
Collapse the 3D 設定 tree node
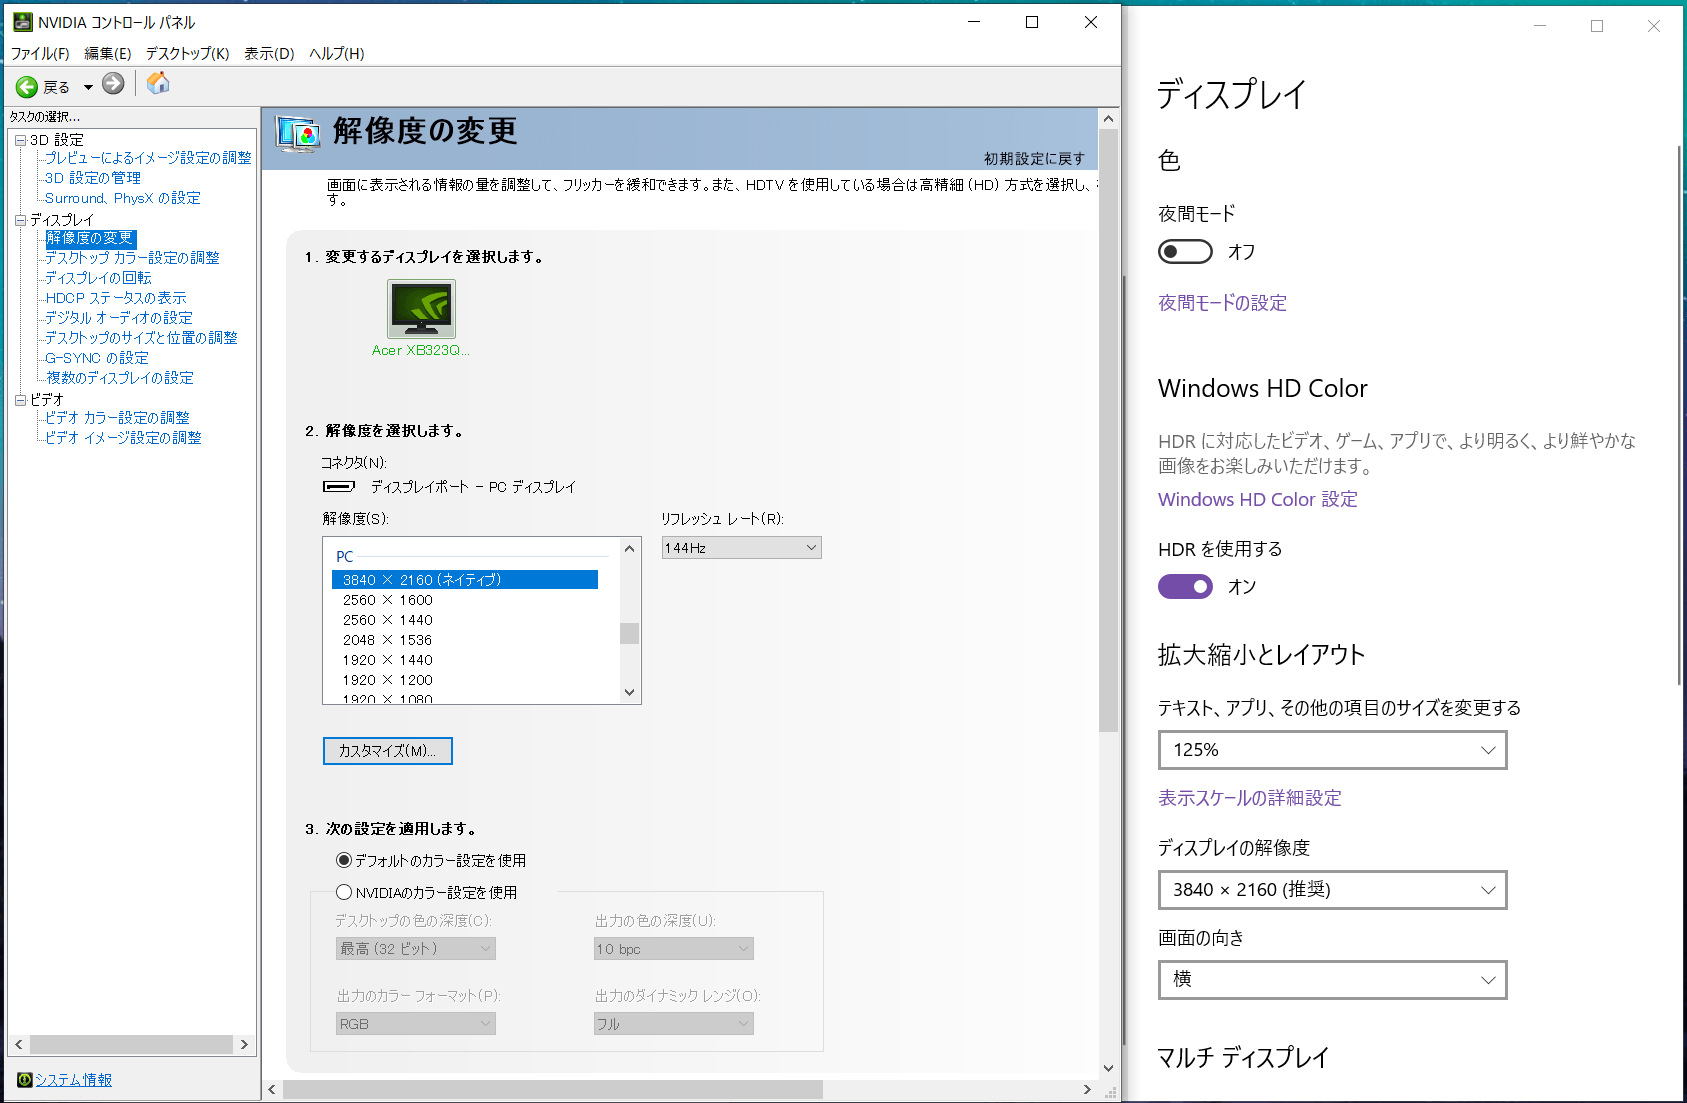(20, 140)
